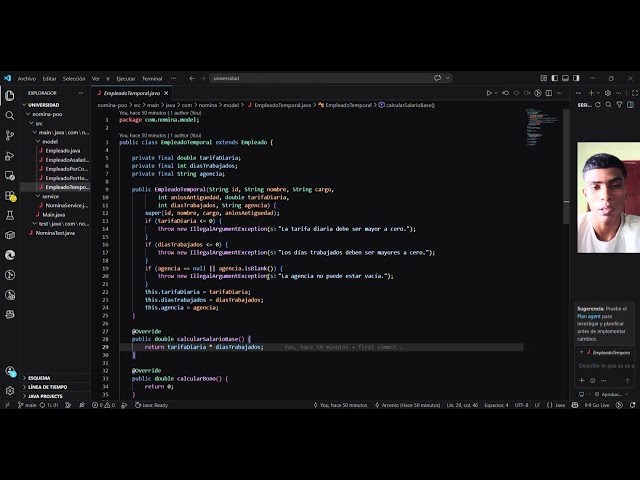Navigate back with the left arrow

point(192,78)
